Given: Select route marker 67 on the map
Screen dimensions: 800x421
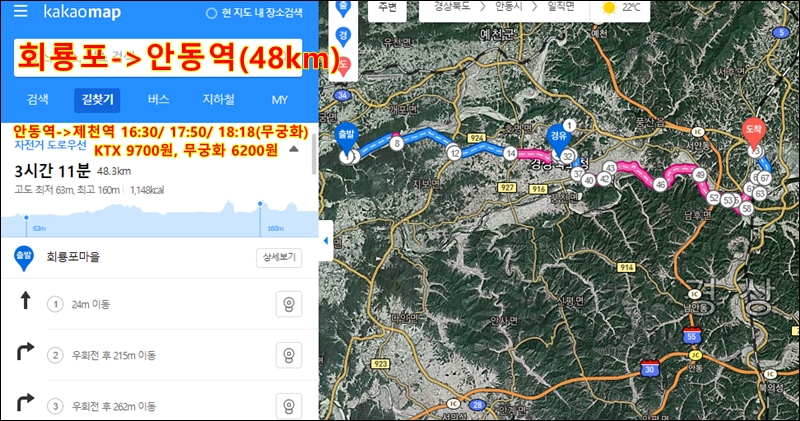Looking at the screenshot, I should pos(764,178).
